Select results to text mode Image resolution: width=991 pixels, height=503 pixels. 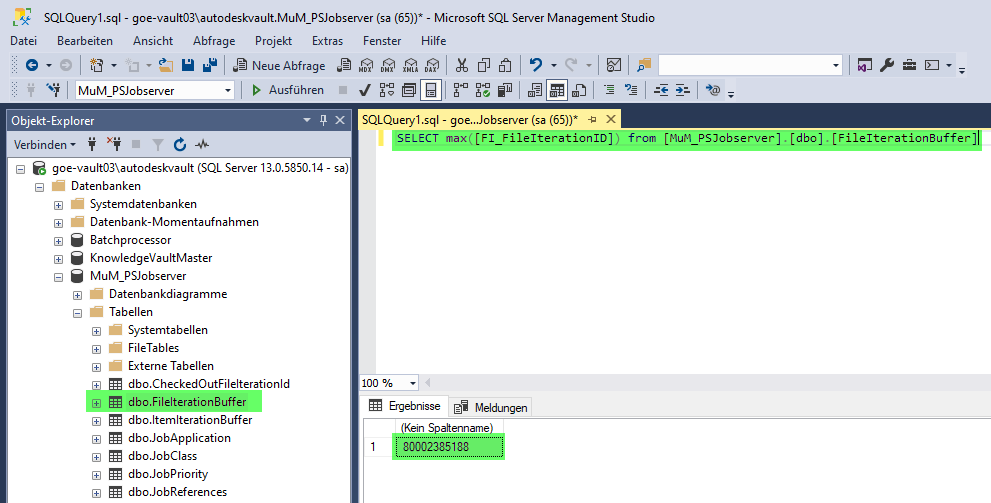[535, 90]
